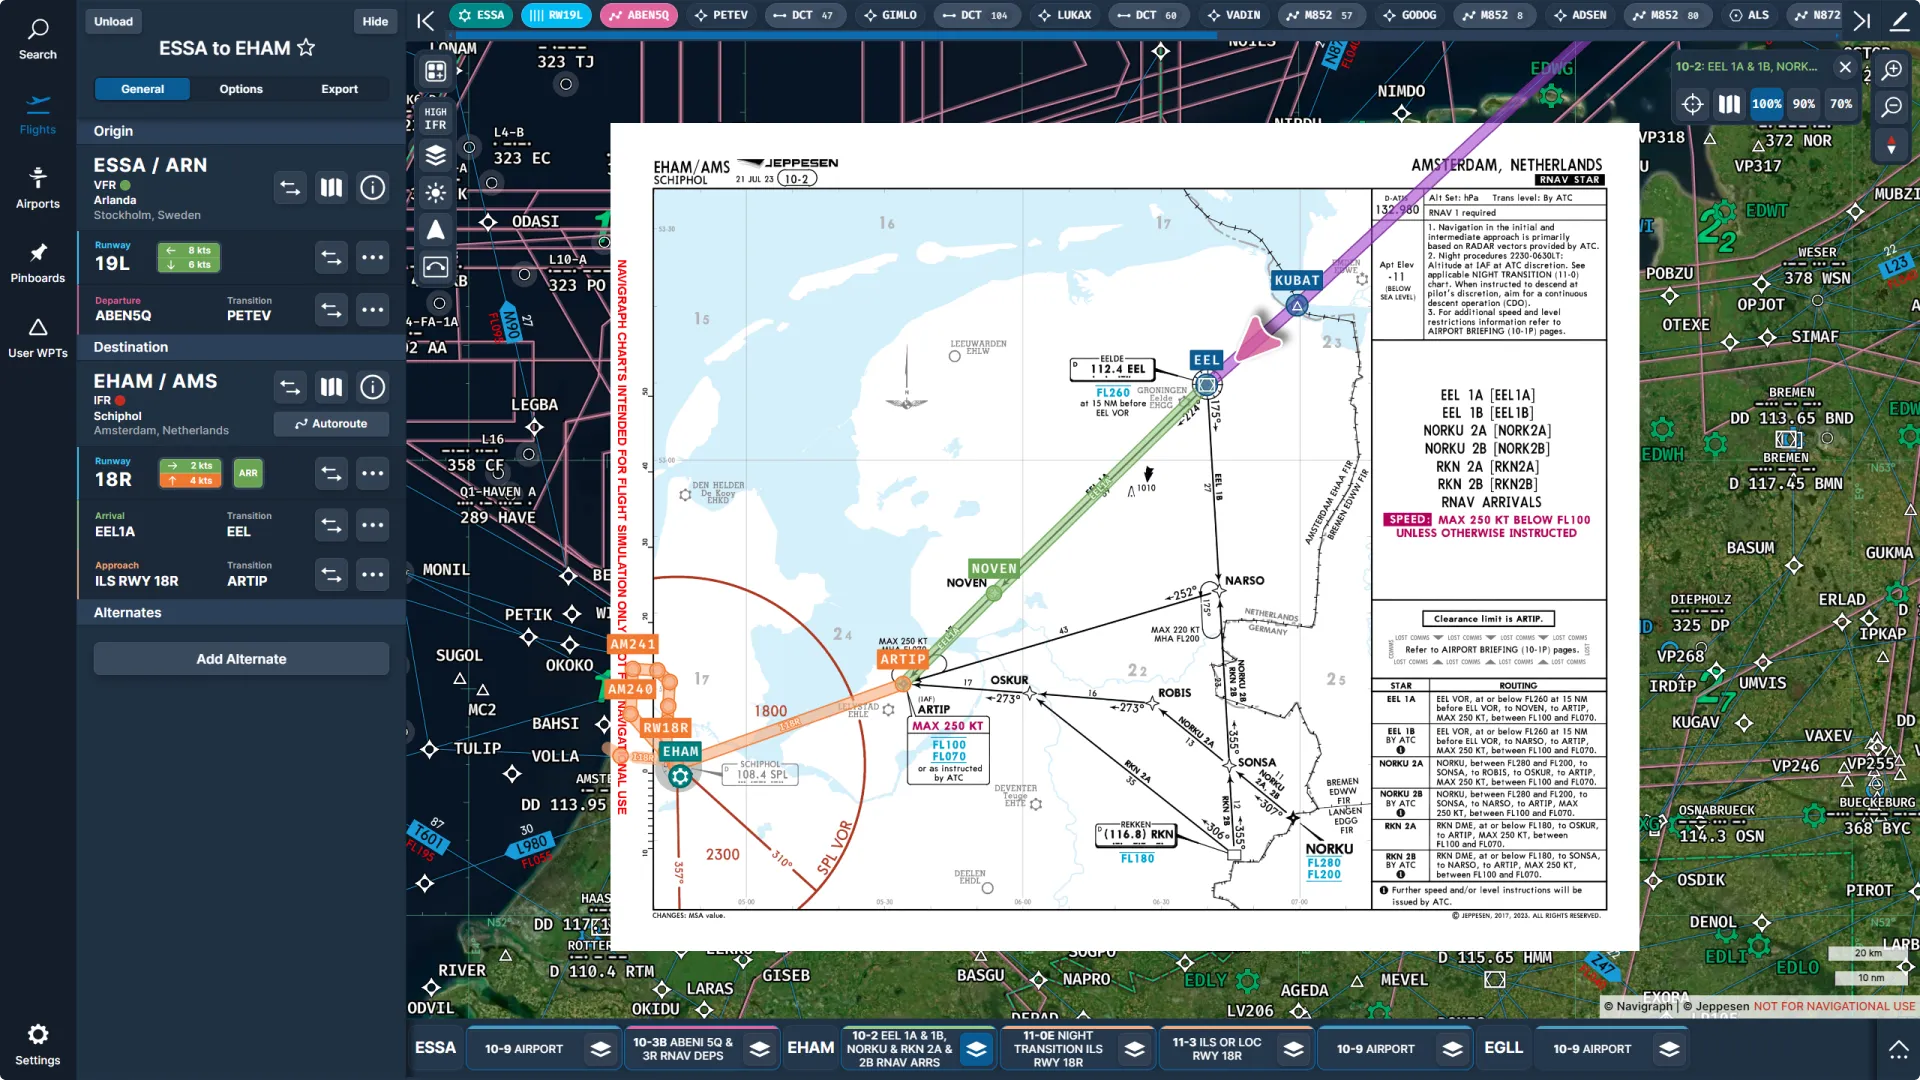Center the chart with the crosshair icon
Viewport: 1920px width, 1080px height.
pos(1692,104)
